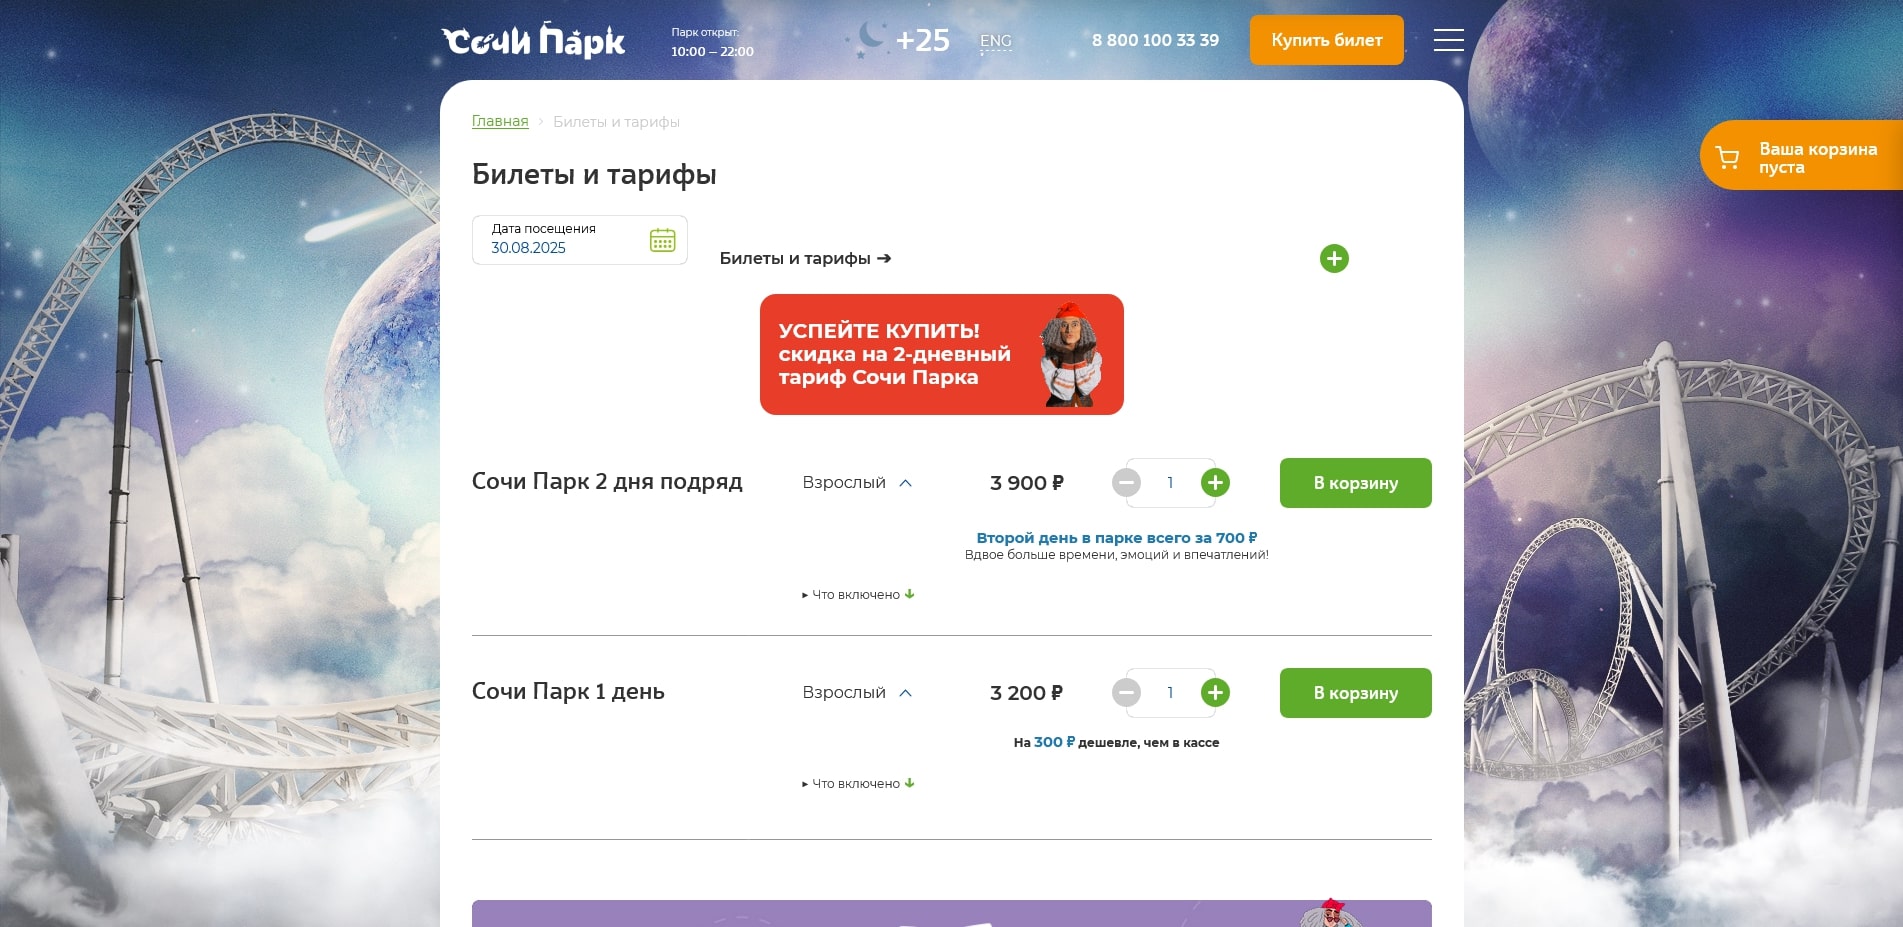Open the 2-day discount promo banner
Image resolution: width=1903 pixels, height=927 pixels.
click(941, 354)
